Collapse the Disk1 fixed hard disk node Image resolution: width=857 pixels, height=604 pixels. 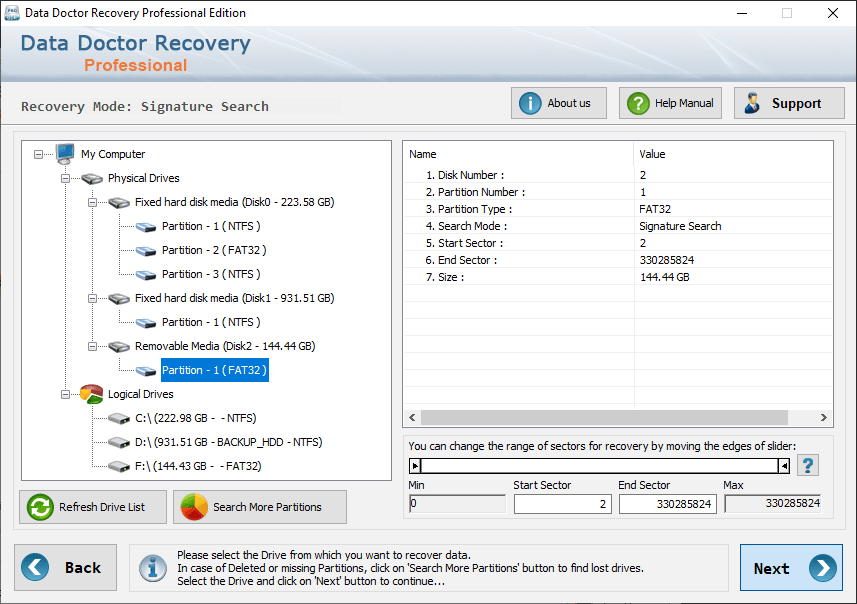coord(92,298)
